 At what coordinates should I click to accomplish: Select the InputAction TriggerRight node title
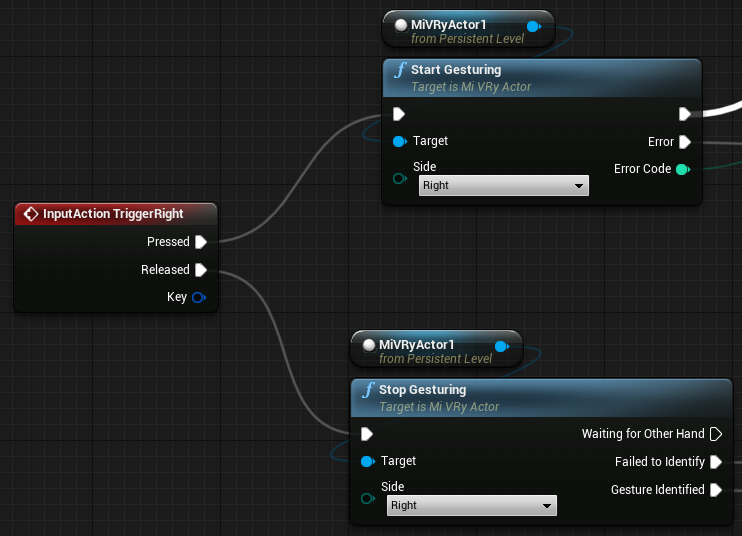tap(113, 214)
